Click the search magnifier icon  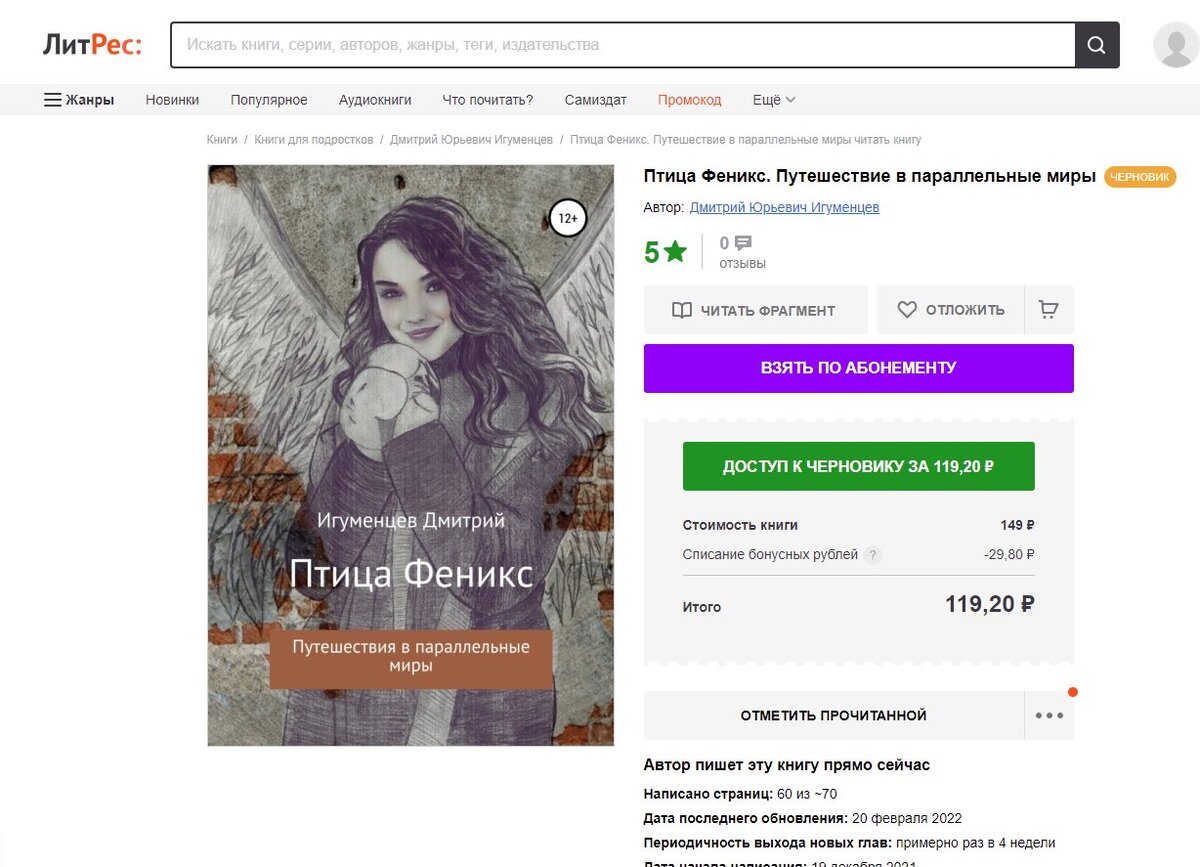click(1097, 45)
